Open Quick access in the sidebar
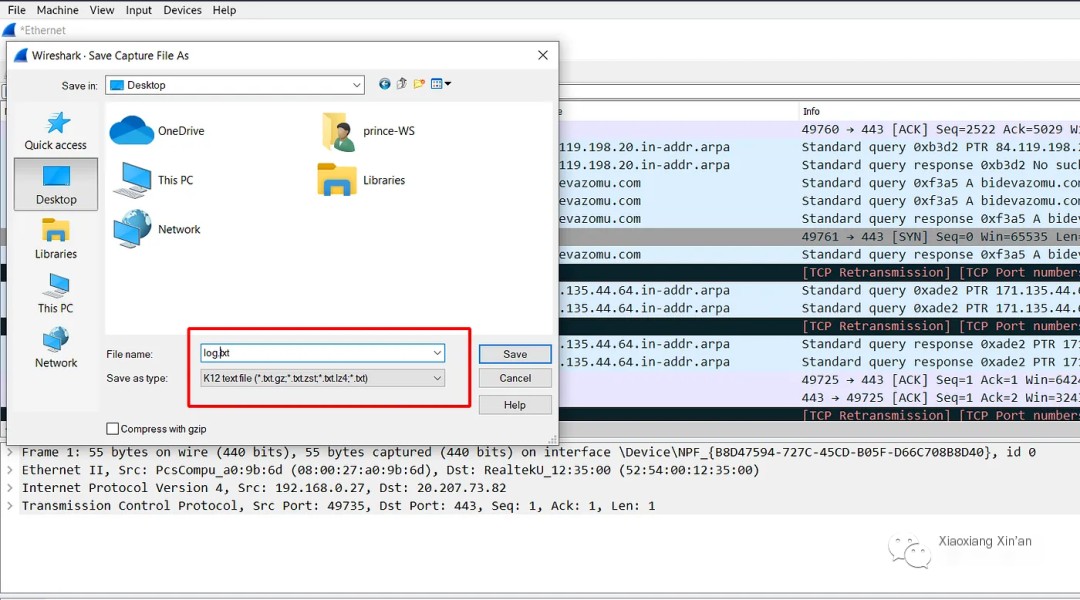 56,131
